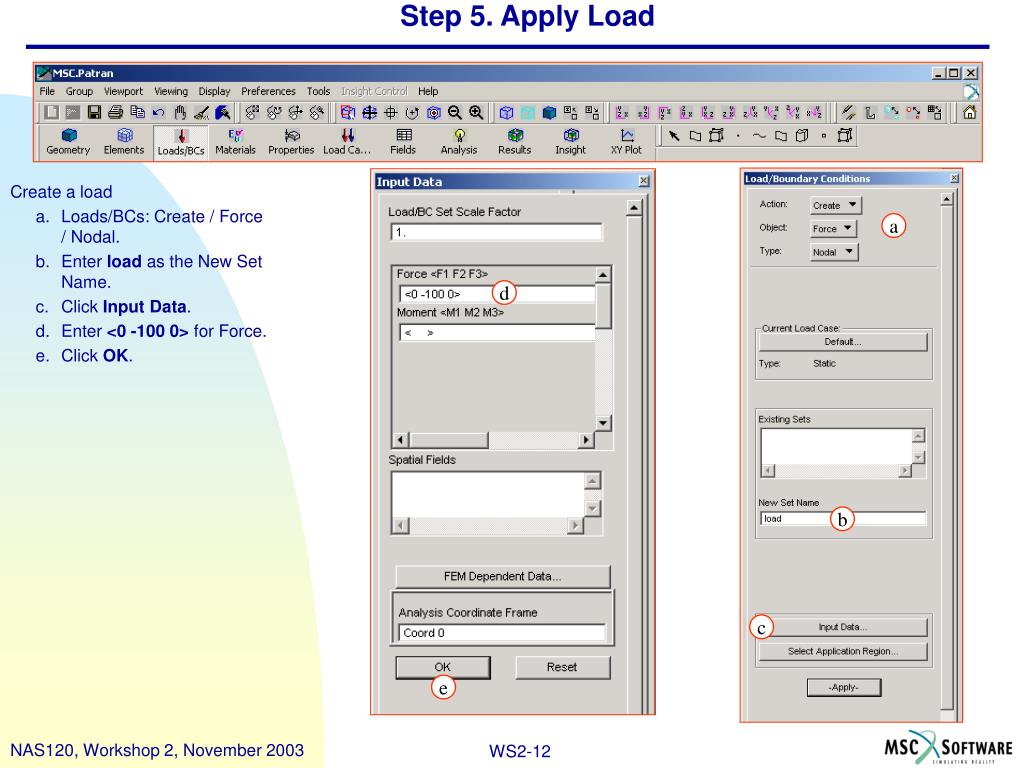Open the Preferences menu
This screenshot has width=1024, height=768.
268,91
